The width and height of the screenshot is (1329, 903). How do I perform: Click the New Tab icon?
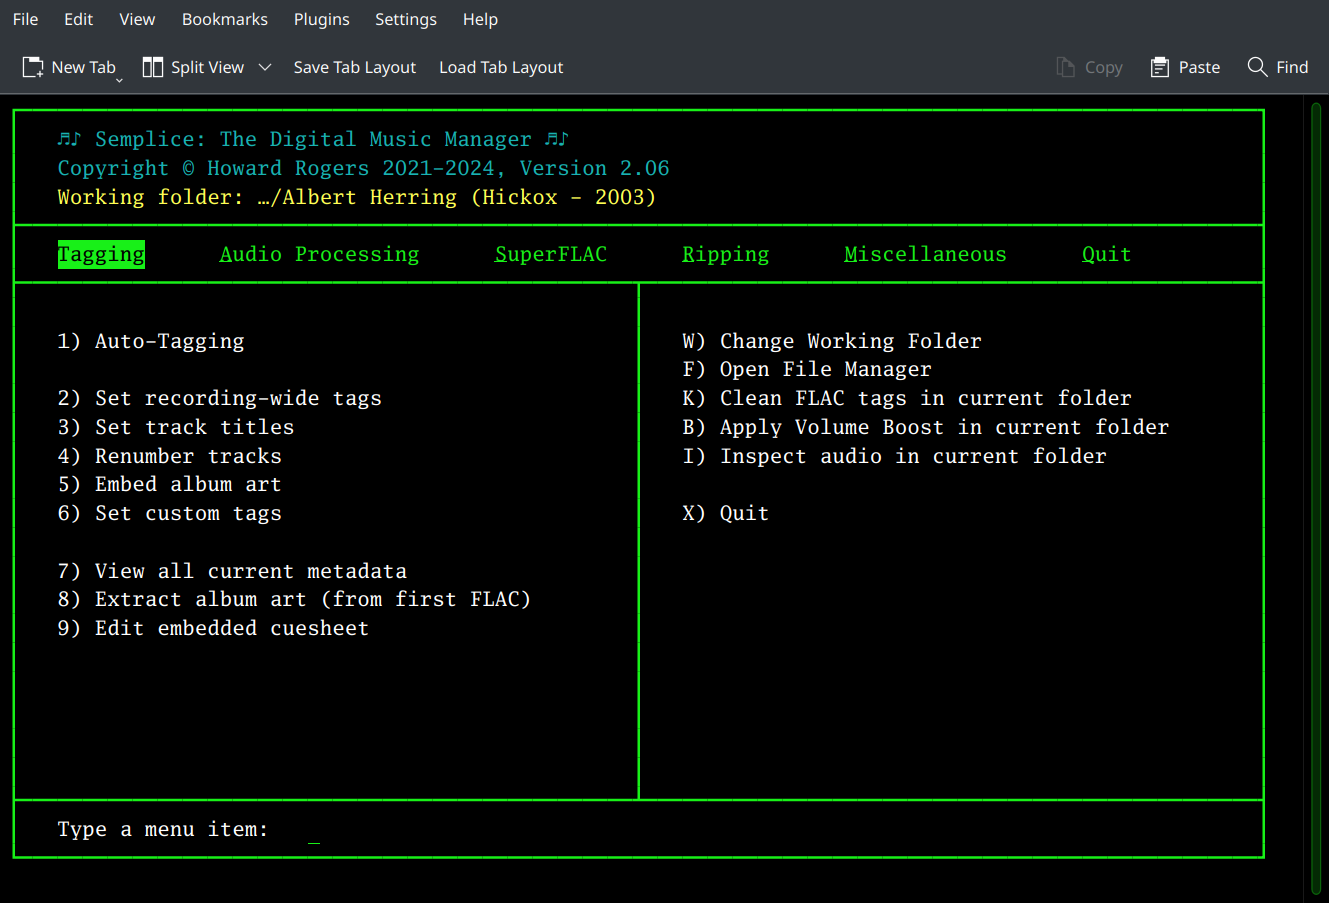(33, 67)
